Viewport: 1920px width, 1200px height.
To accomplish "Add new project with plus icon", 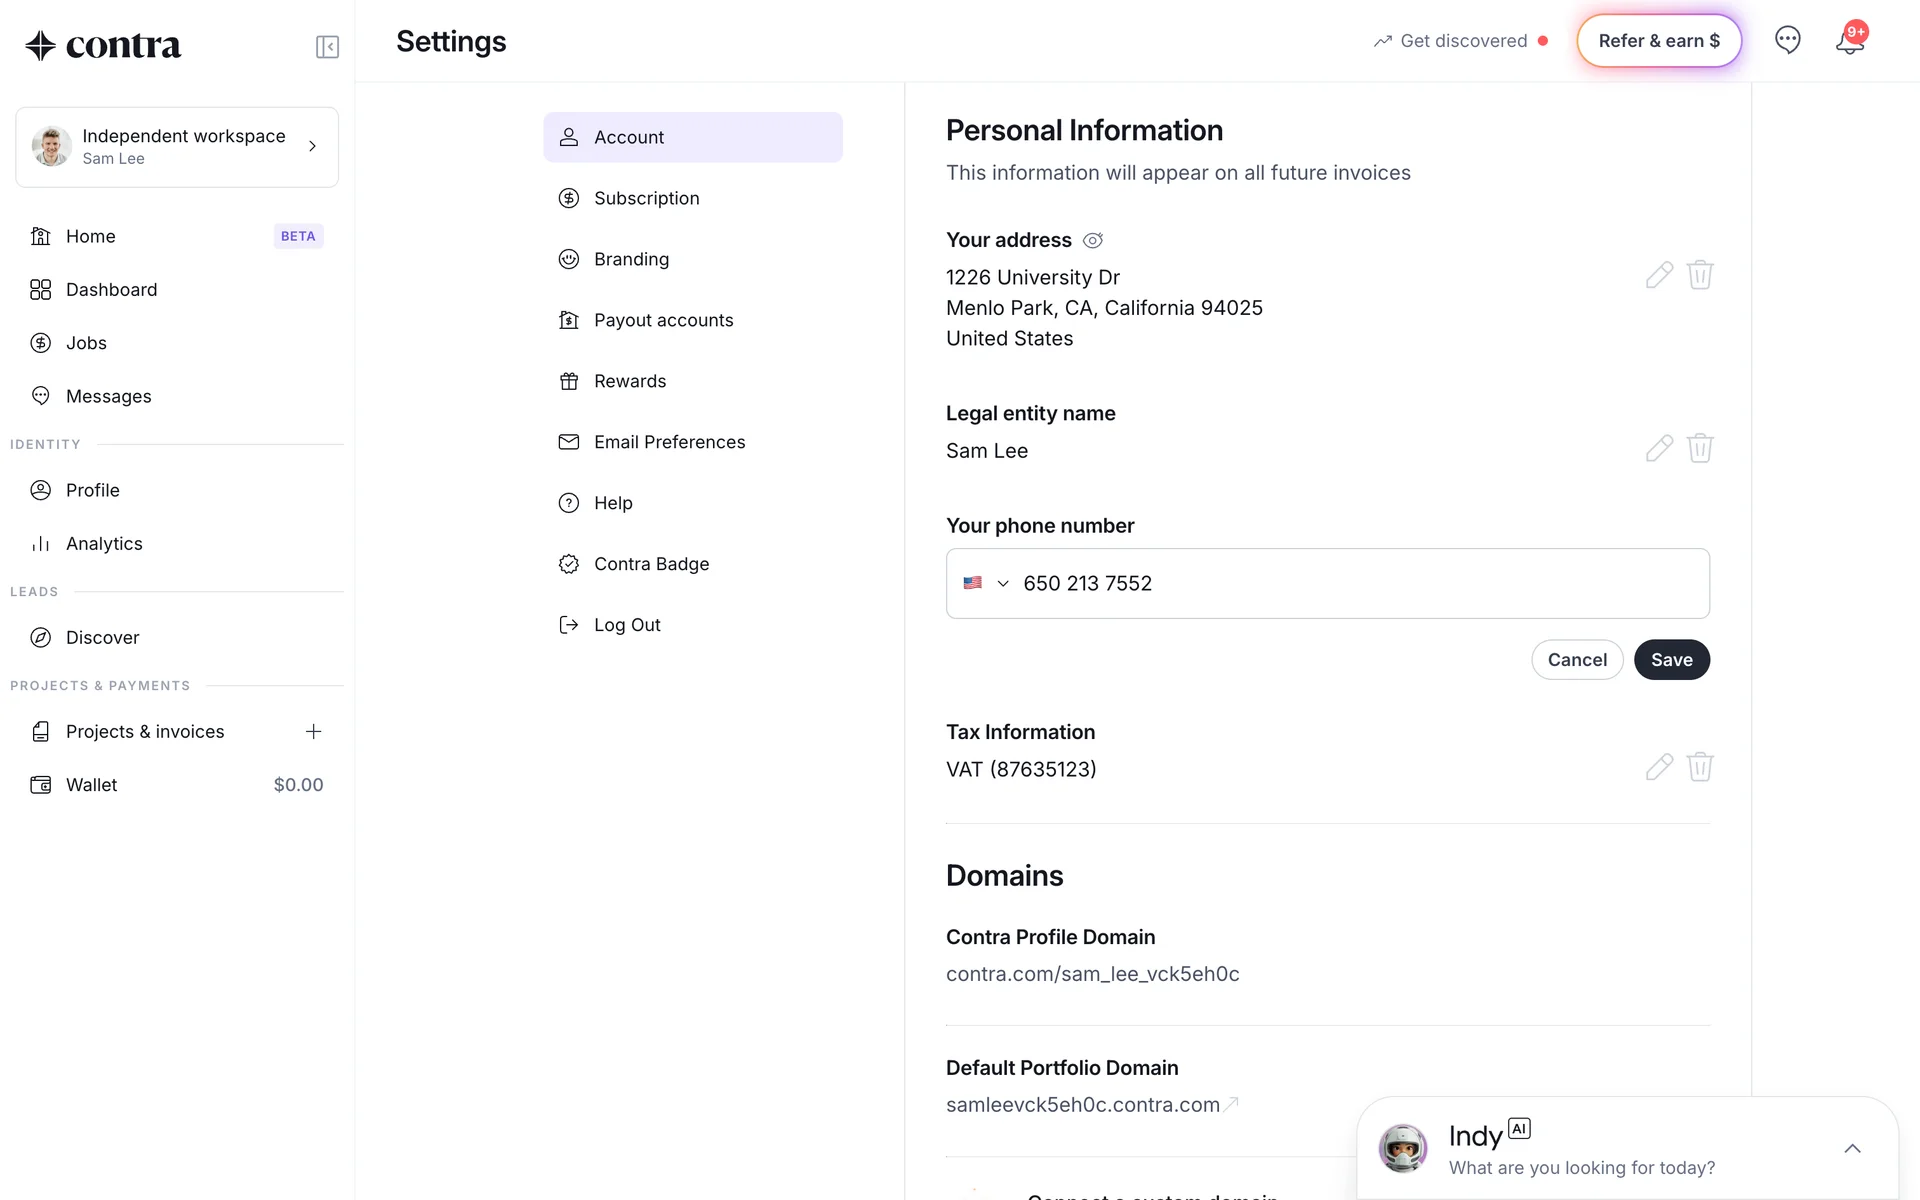I will tap(313, 732).
